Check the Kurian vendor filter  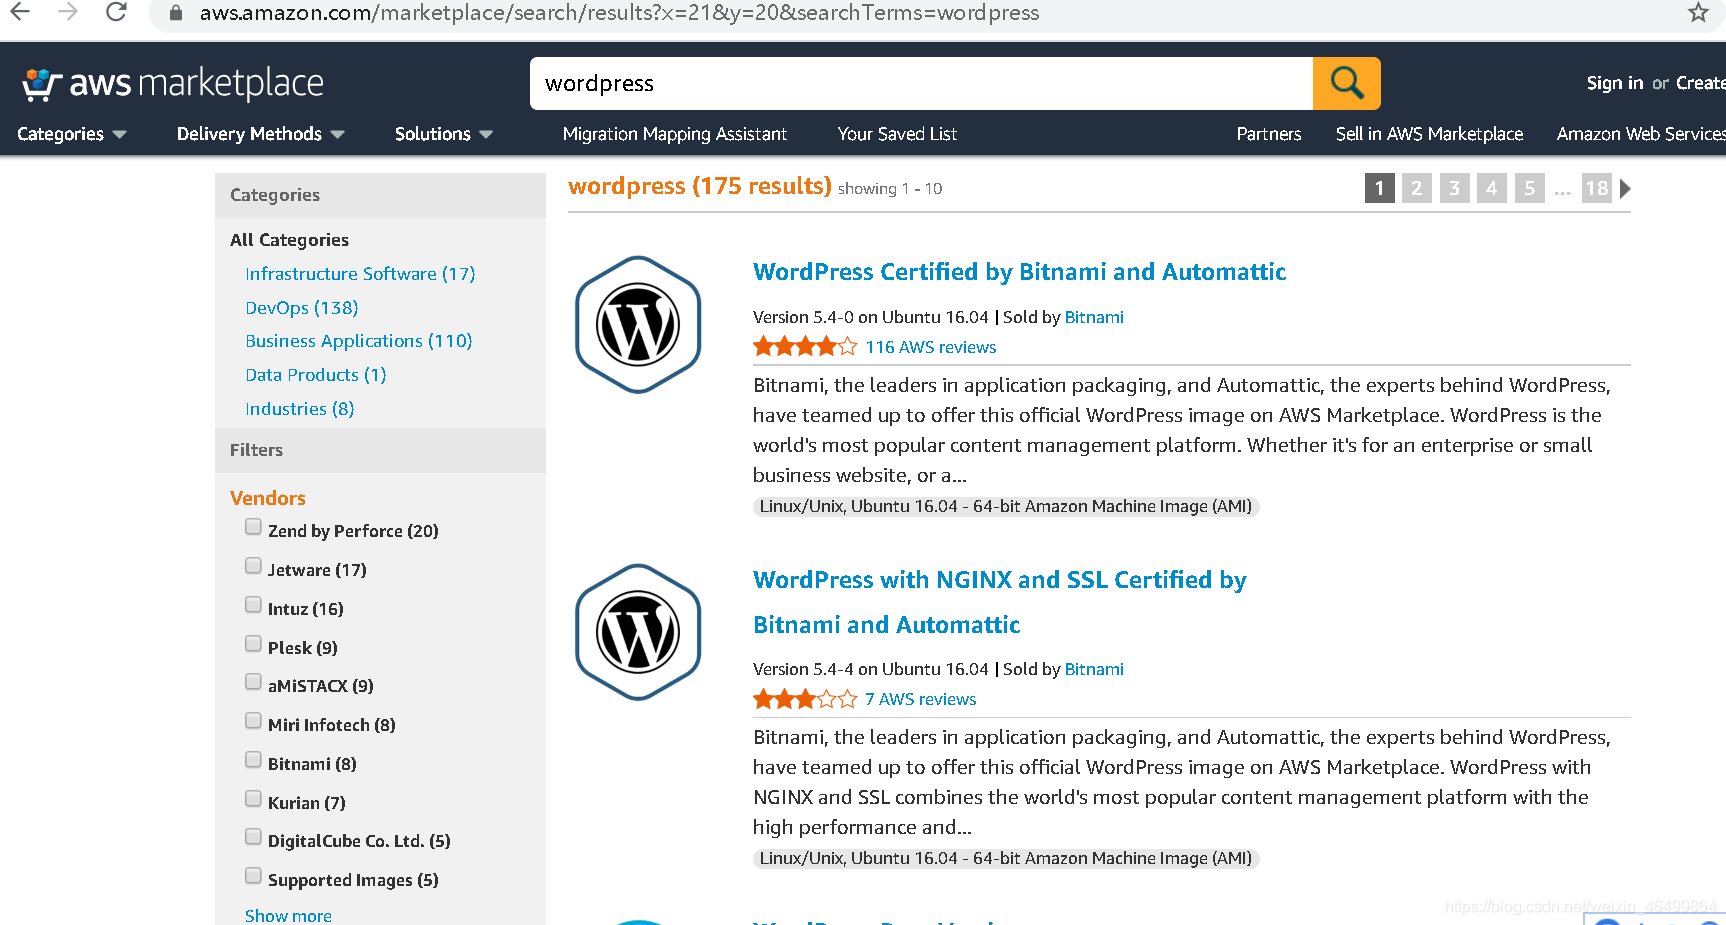click(x=253, y=799)
